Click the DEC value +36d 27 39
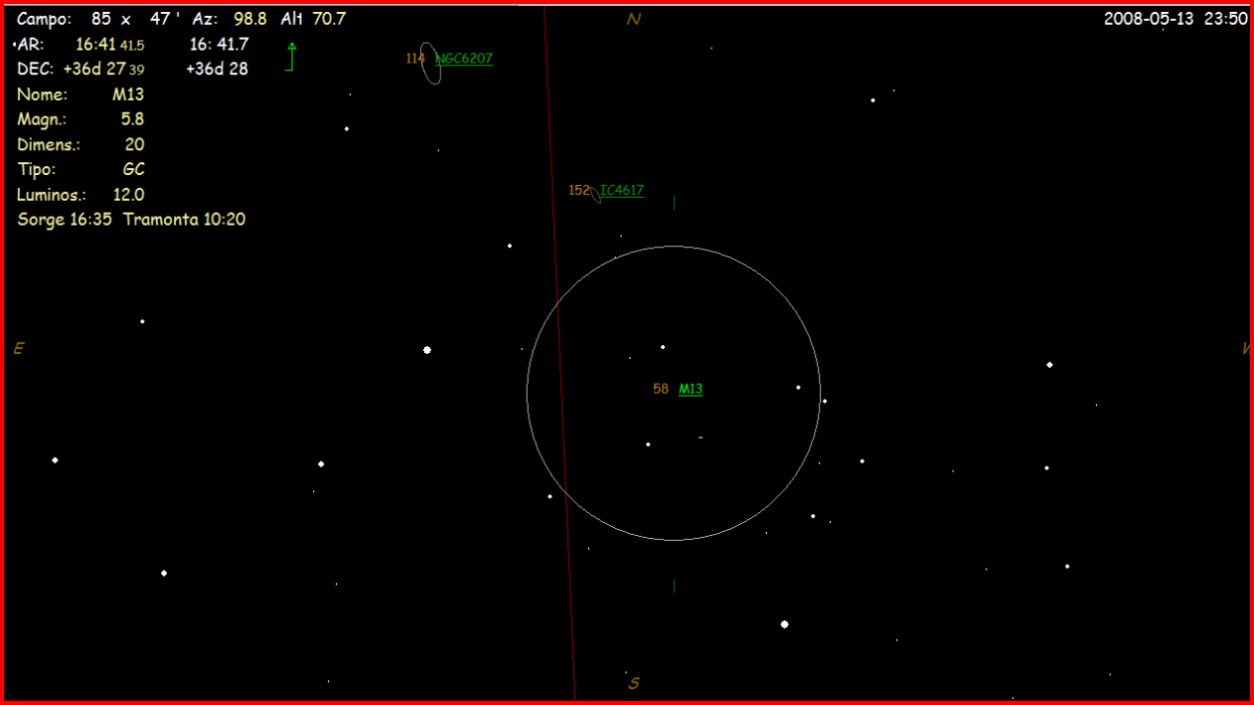The width and height of the screenshot is (1254, 705). coord(104,69)
